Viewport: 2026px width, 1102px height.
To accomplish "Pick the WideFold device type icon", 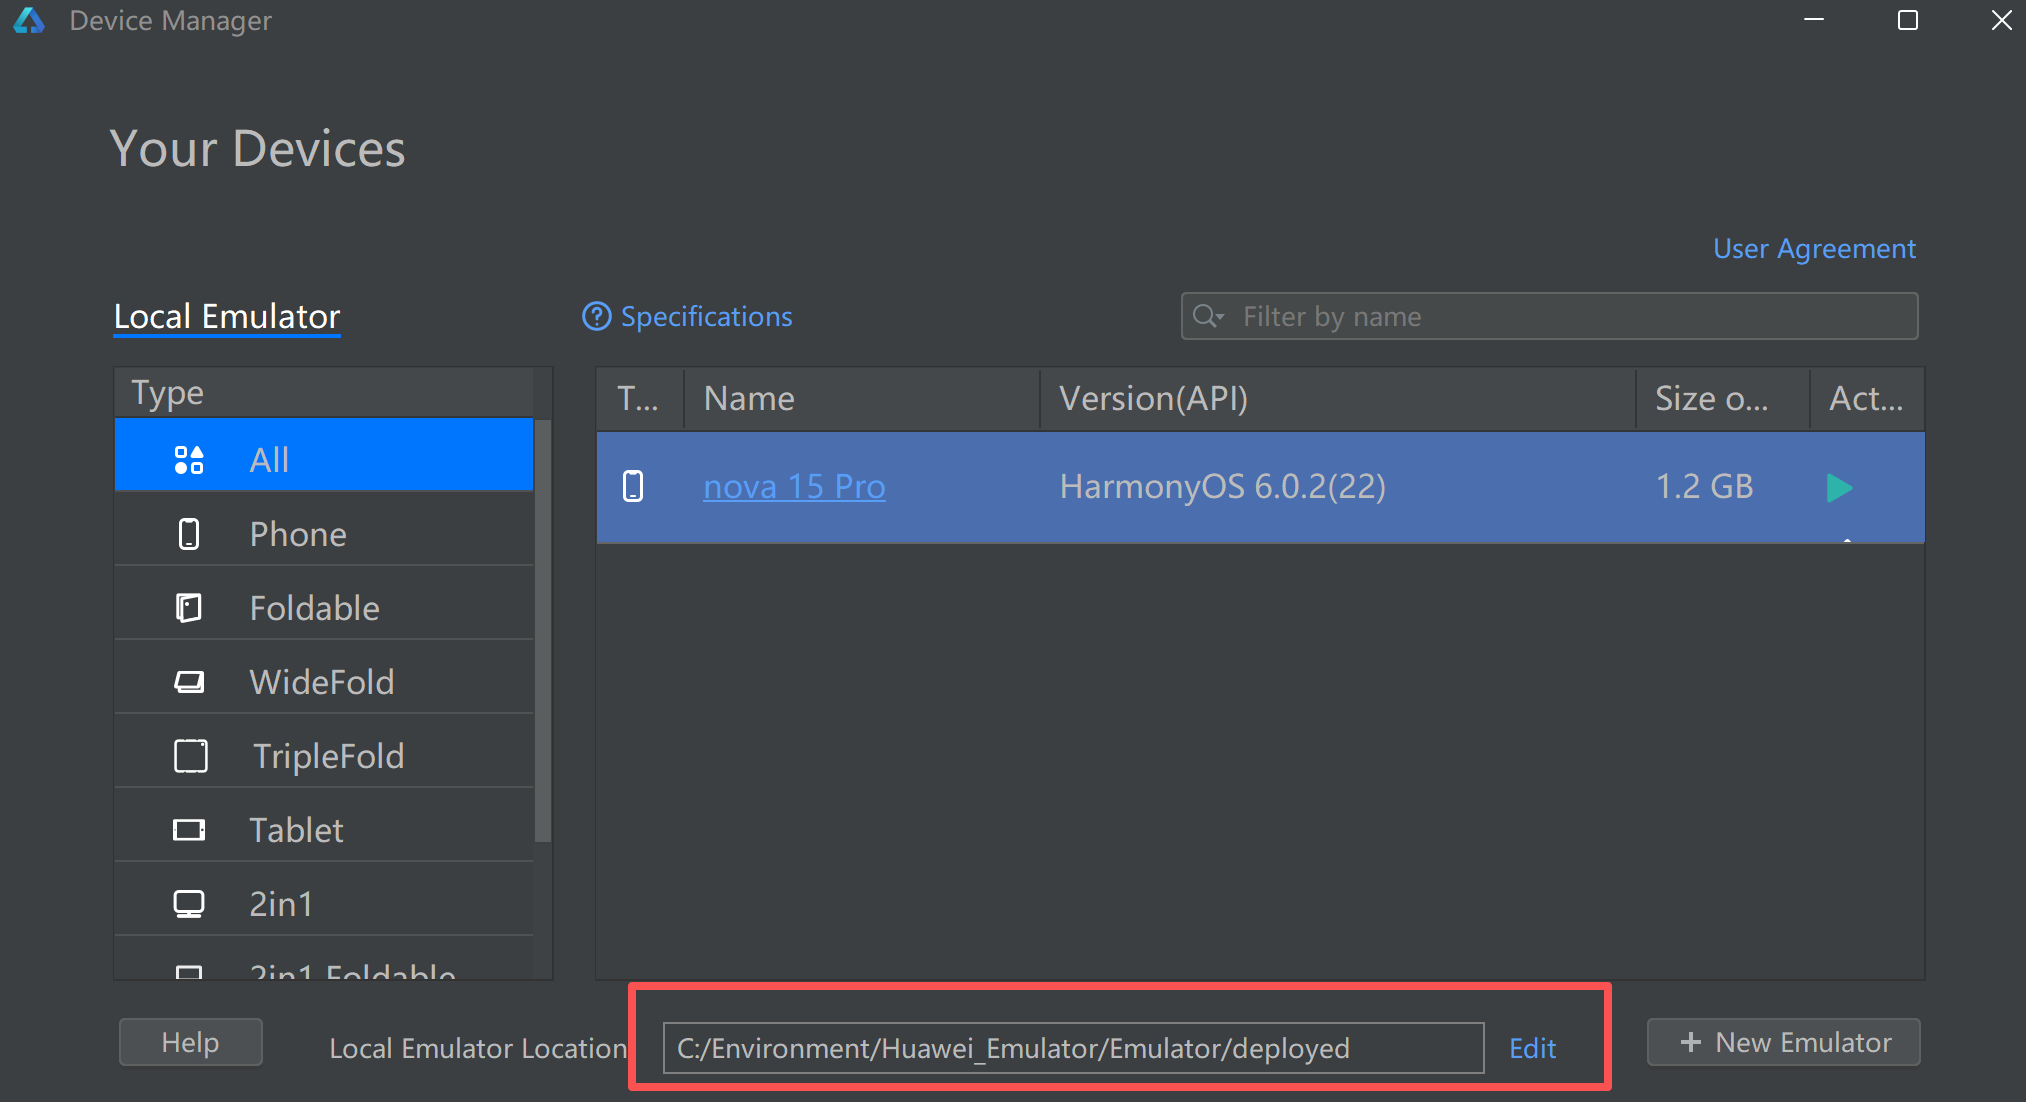I will click(189, 682).
